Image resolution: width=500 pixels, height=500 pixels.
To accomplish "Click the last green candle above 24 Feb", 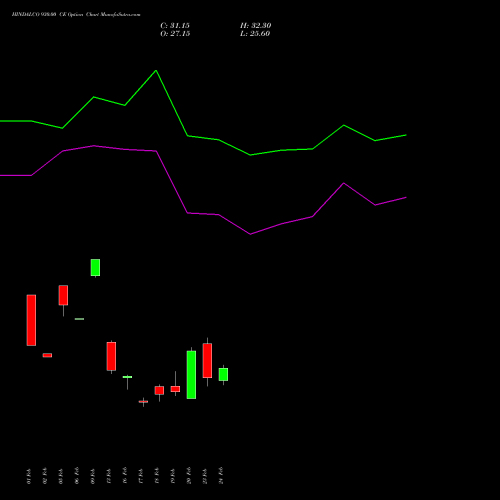I will pyautogui.click(x=223, y=374).
